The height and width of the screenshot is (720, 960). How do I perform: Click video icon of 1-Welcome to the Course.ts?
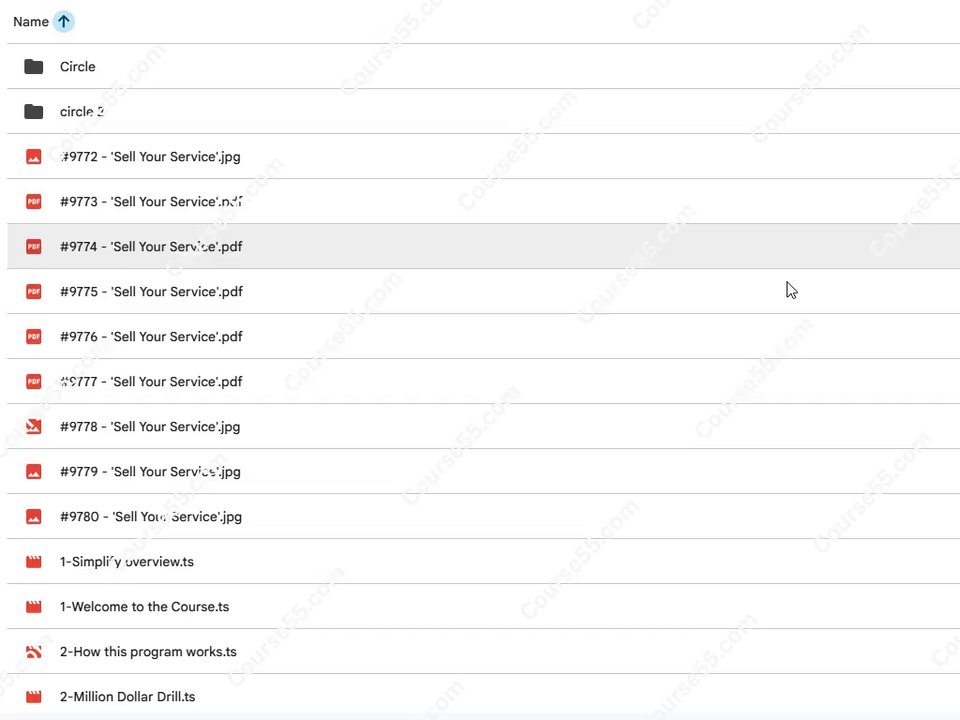tap(34, 607)
